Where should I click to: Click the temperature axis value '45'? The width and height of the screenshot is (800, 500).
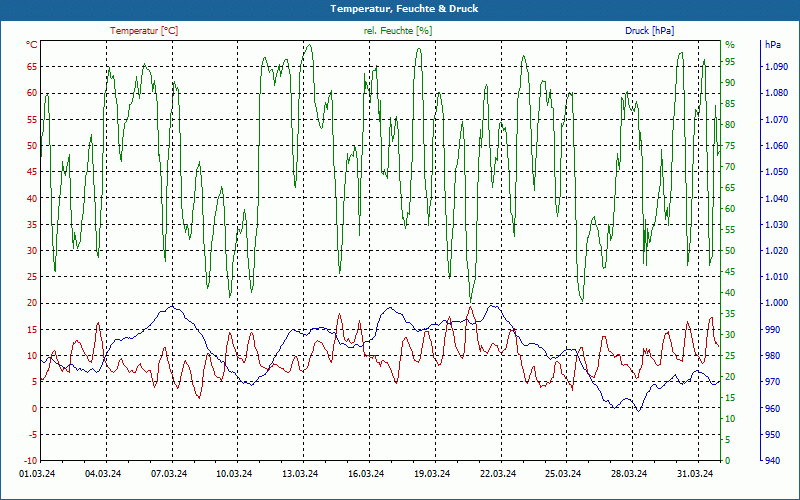pyautogui.click(x=32, y=172)
